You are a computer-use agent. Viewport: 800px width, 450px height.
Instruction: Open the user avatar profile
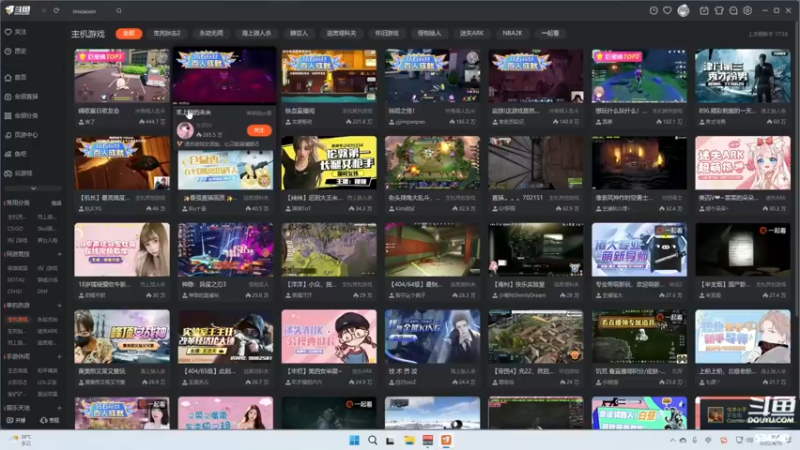coord(683,10)
